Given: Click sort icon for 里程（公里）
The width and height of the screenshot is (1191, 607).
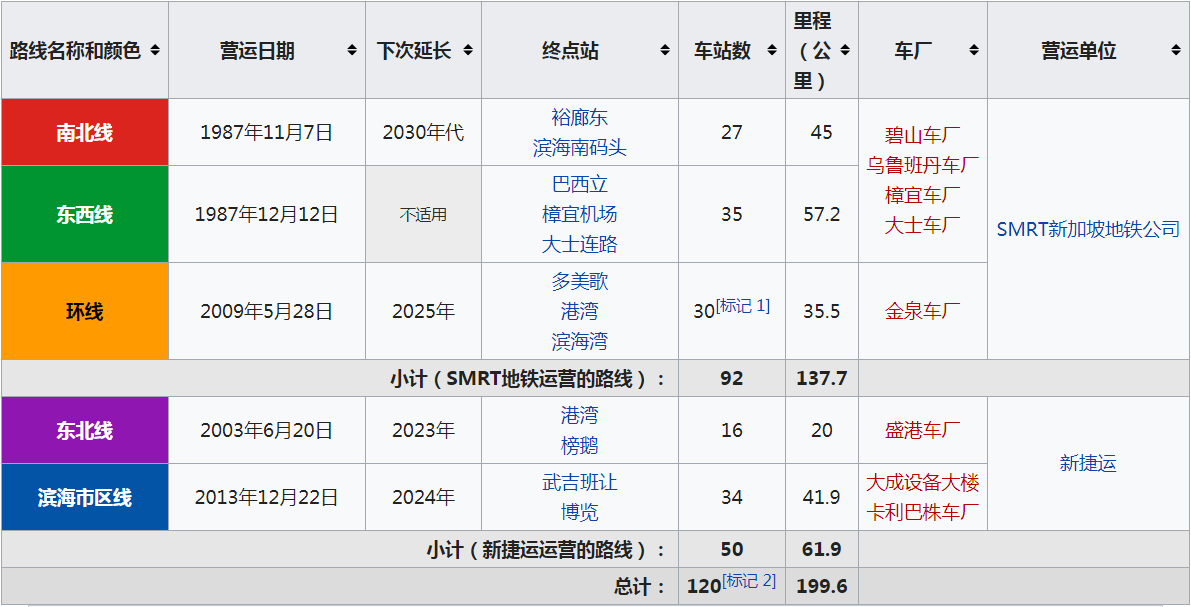Looking at the screenshot, I should click(x=845, y=51).
